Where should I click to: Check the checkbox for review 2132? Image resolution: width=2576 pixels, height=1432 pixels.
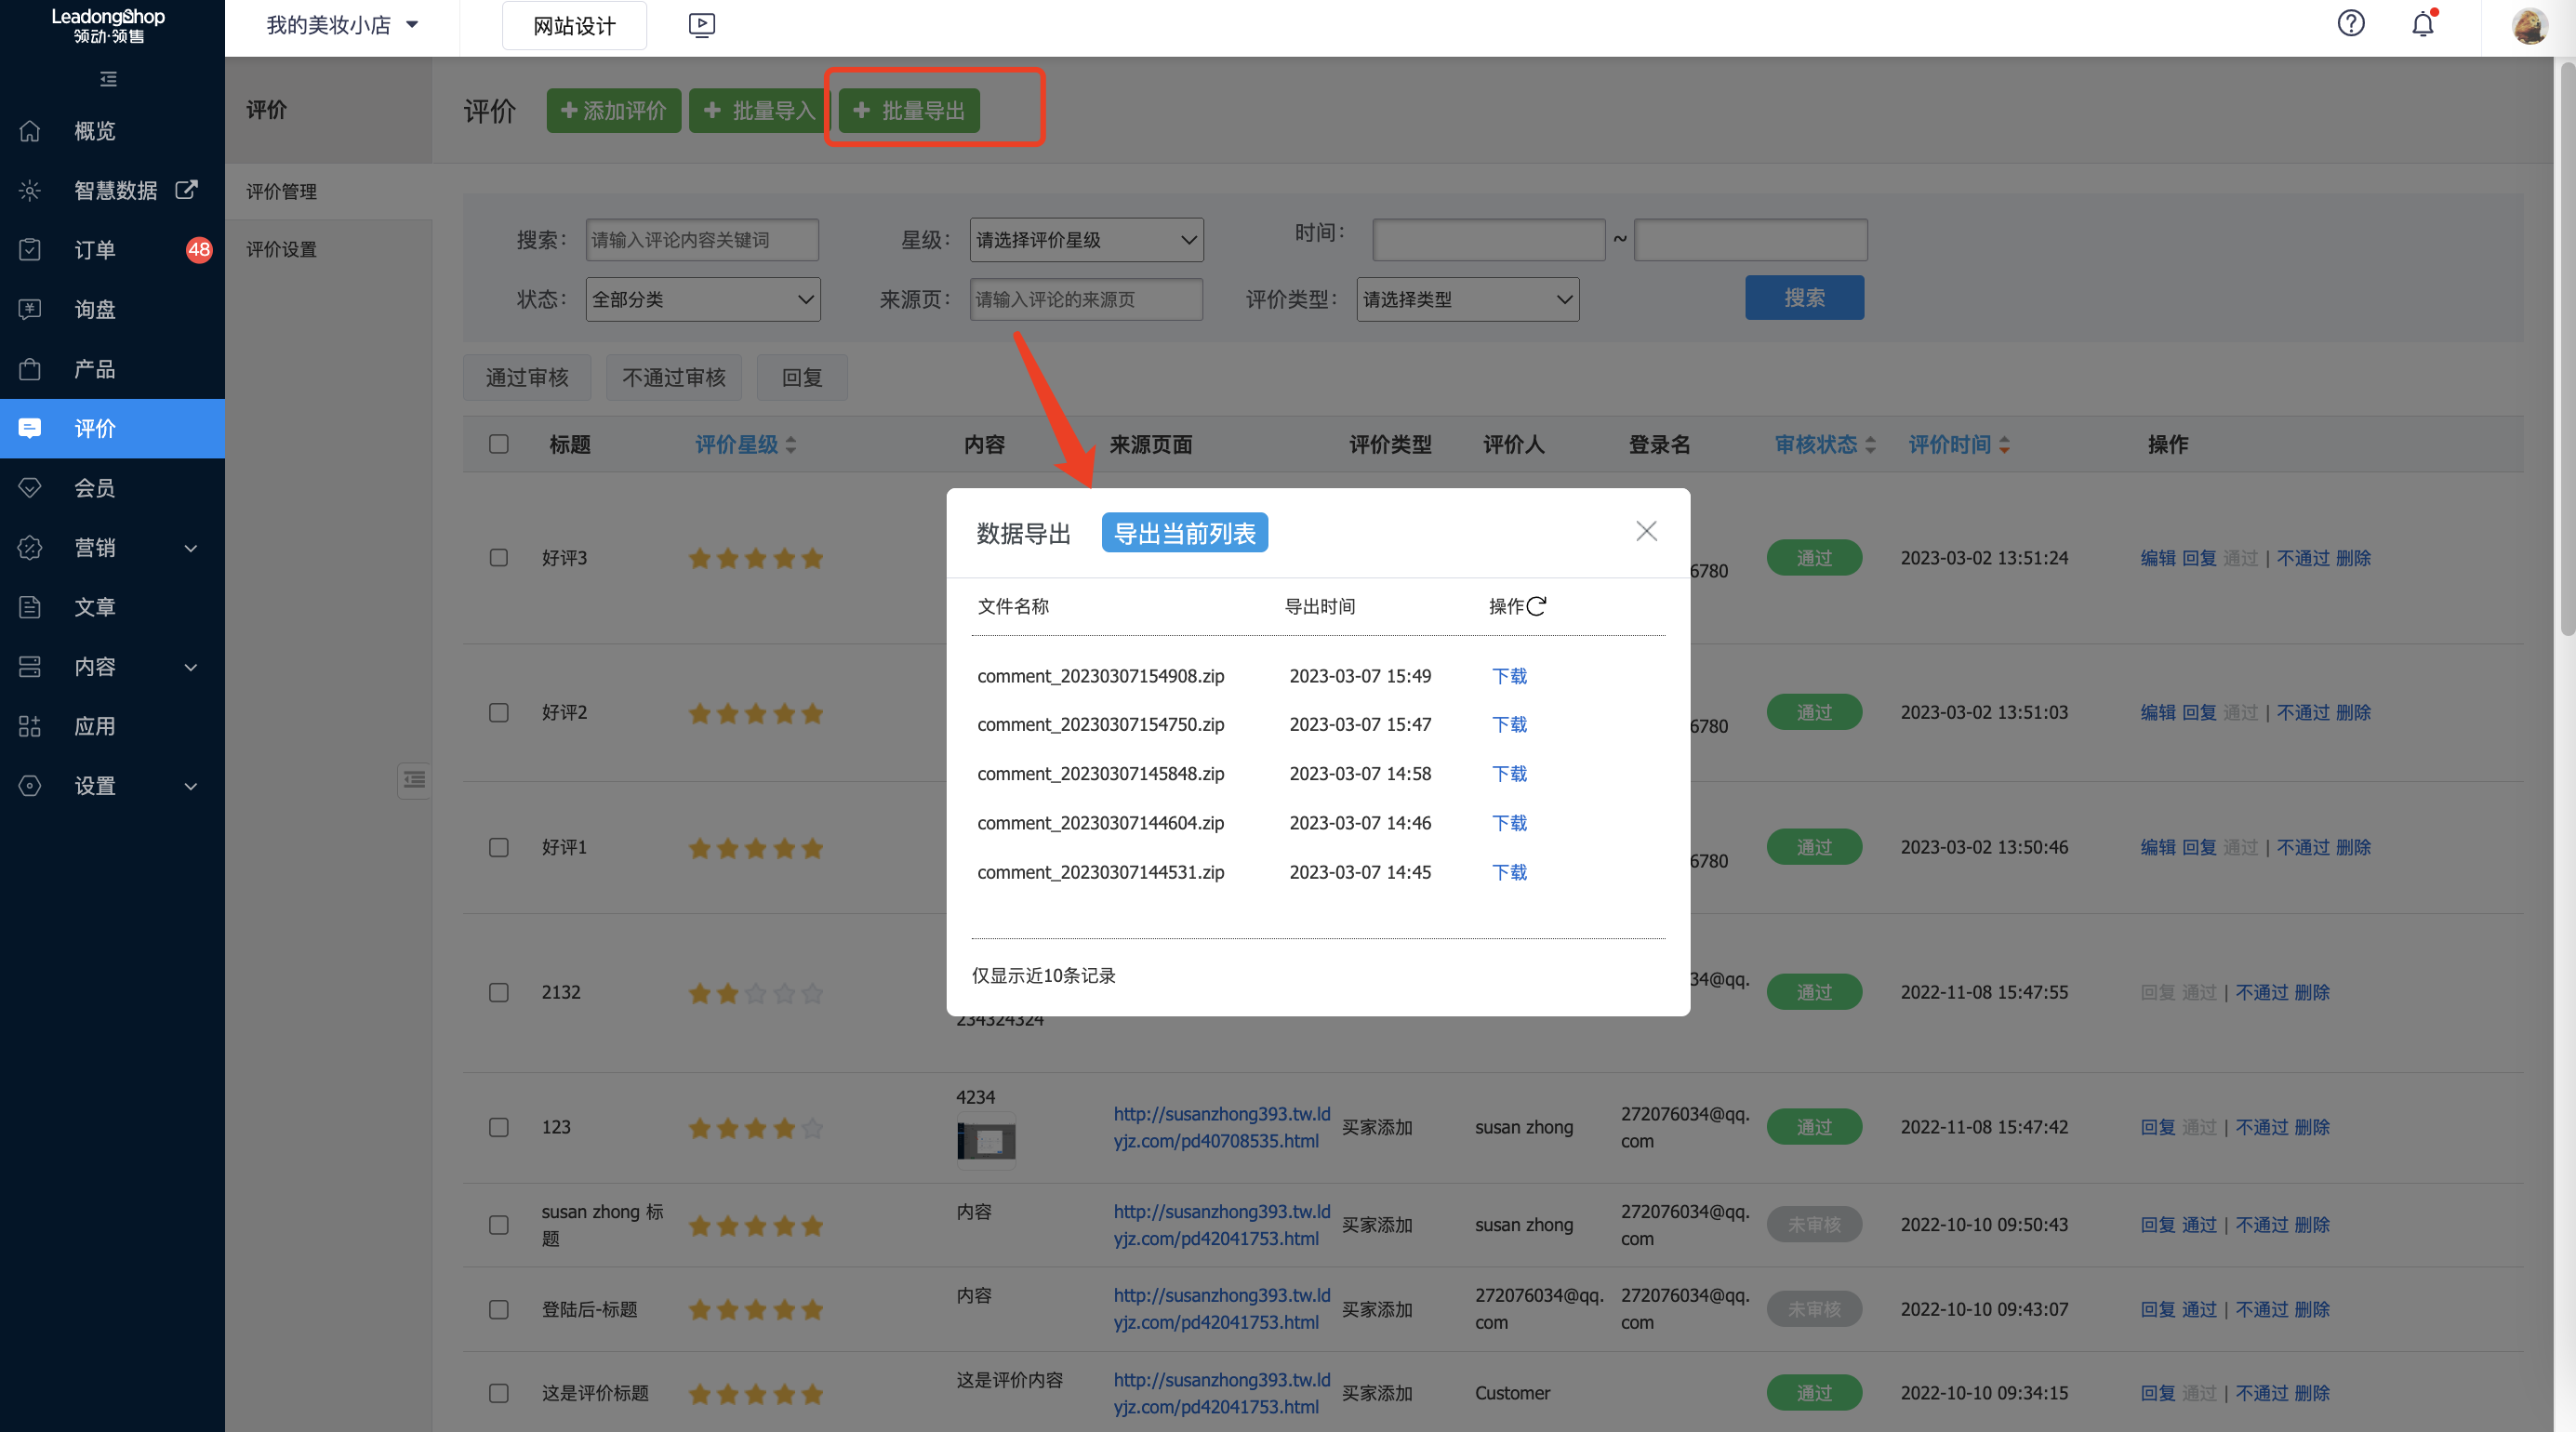(498, 992)
